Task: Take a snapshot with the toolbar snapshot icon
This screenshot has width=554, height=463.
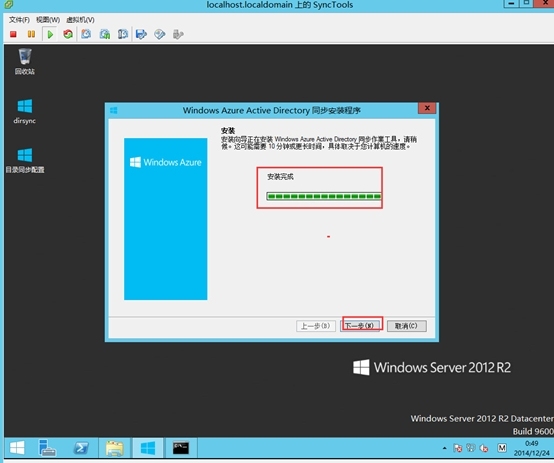Action: point(86,34)
